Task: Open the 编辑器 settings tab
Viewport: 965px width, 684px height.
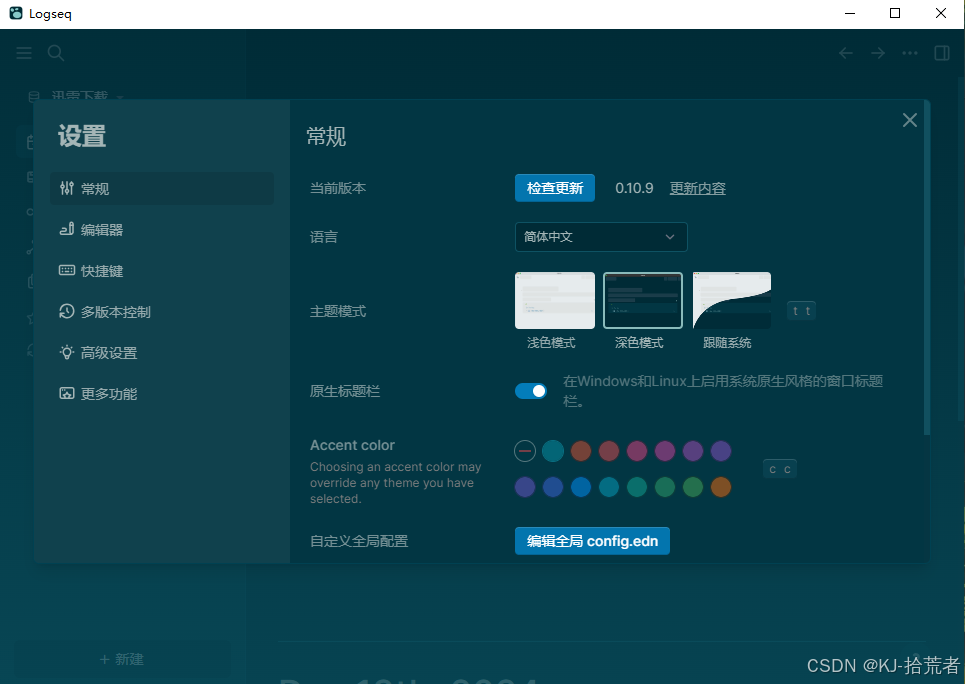Action: tap(162, 230)
